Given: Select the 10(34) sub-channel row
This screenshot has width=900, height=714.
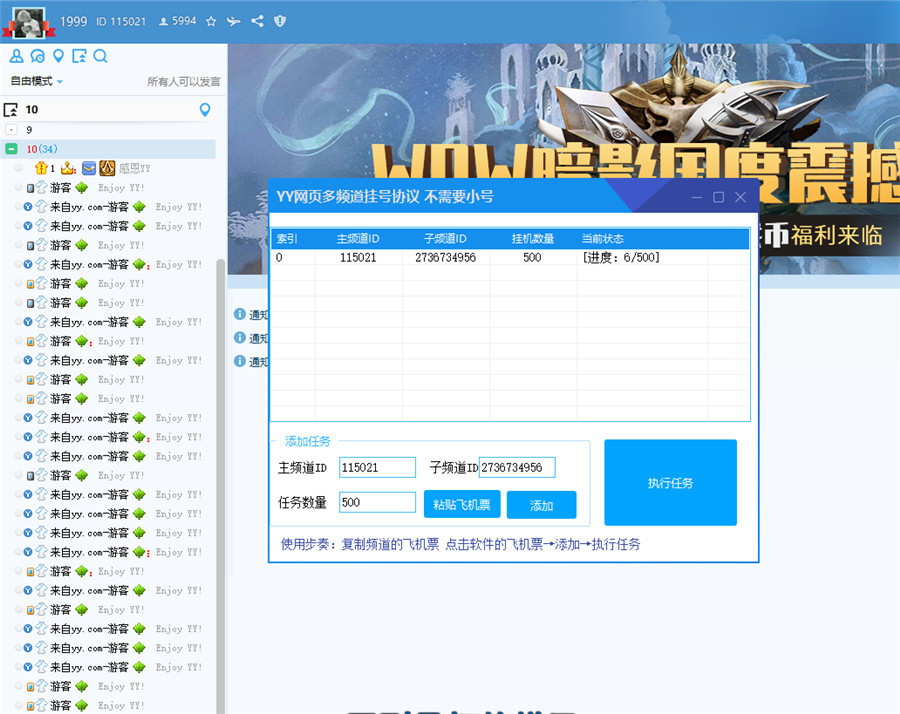Looking at the screenshot, I should [x=109, y=149].
